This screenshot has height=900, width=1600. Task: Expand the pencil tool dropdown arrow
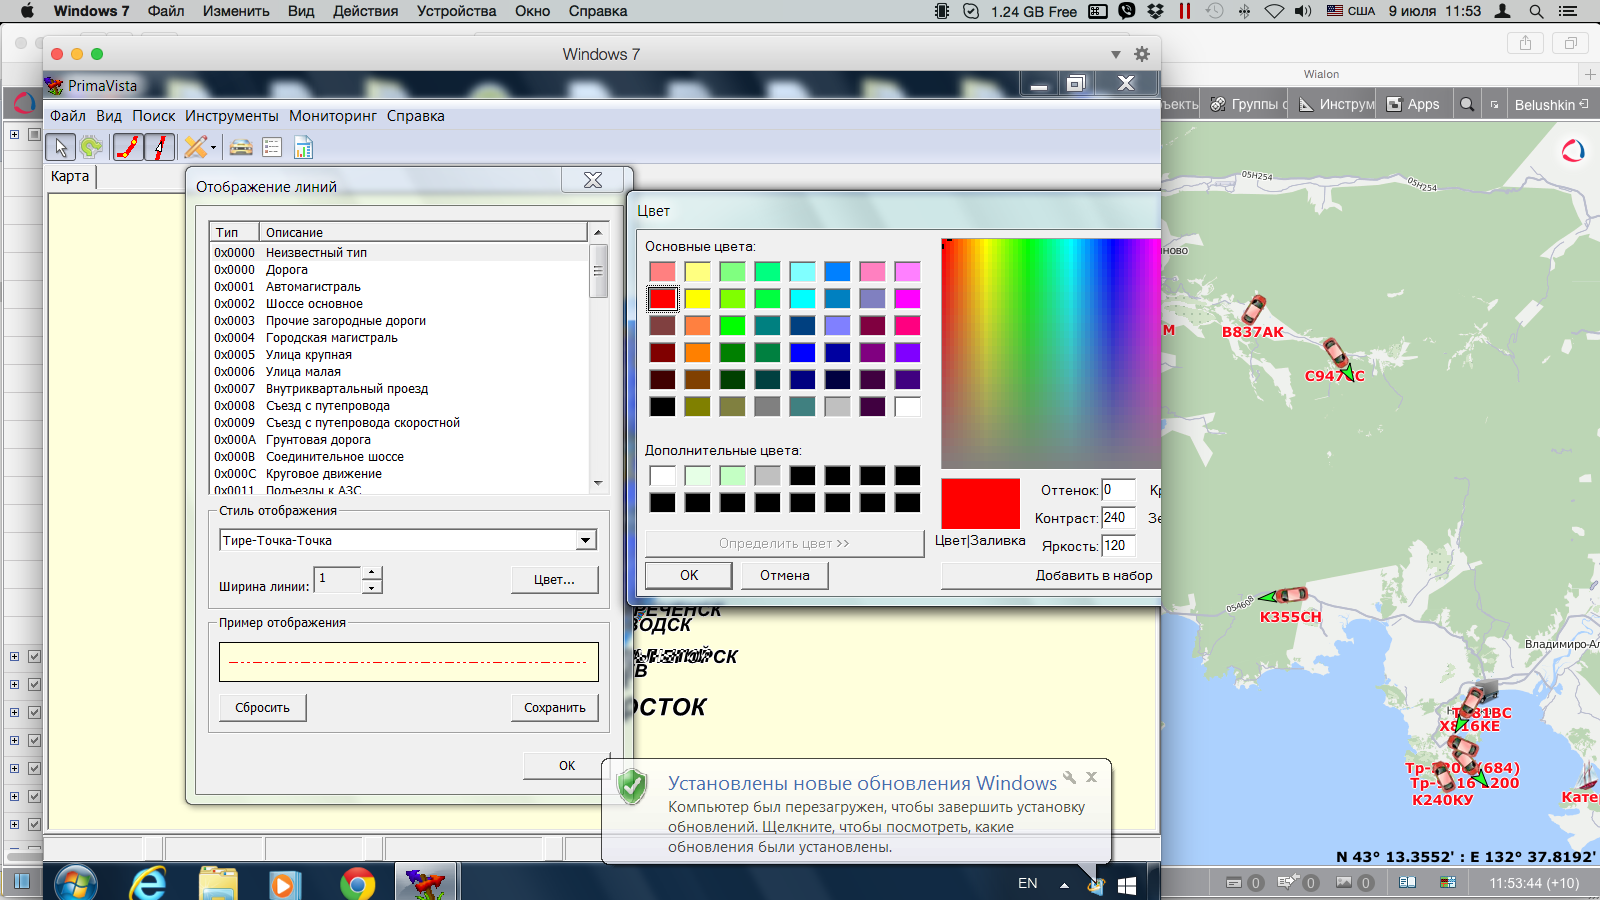click(213, 149)
